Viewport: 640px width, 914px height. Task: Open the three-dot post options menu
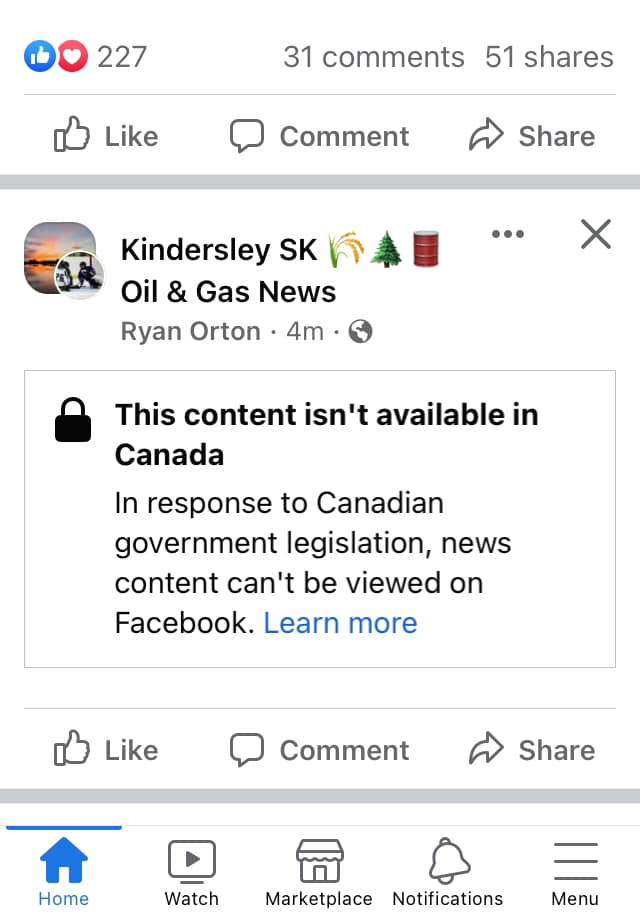(x=508, y=235)
